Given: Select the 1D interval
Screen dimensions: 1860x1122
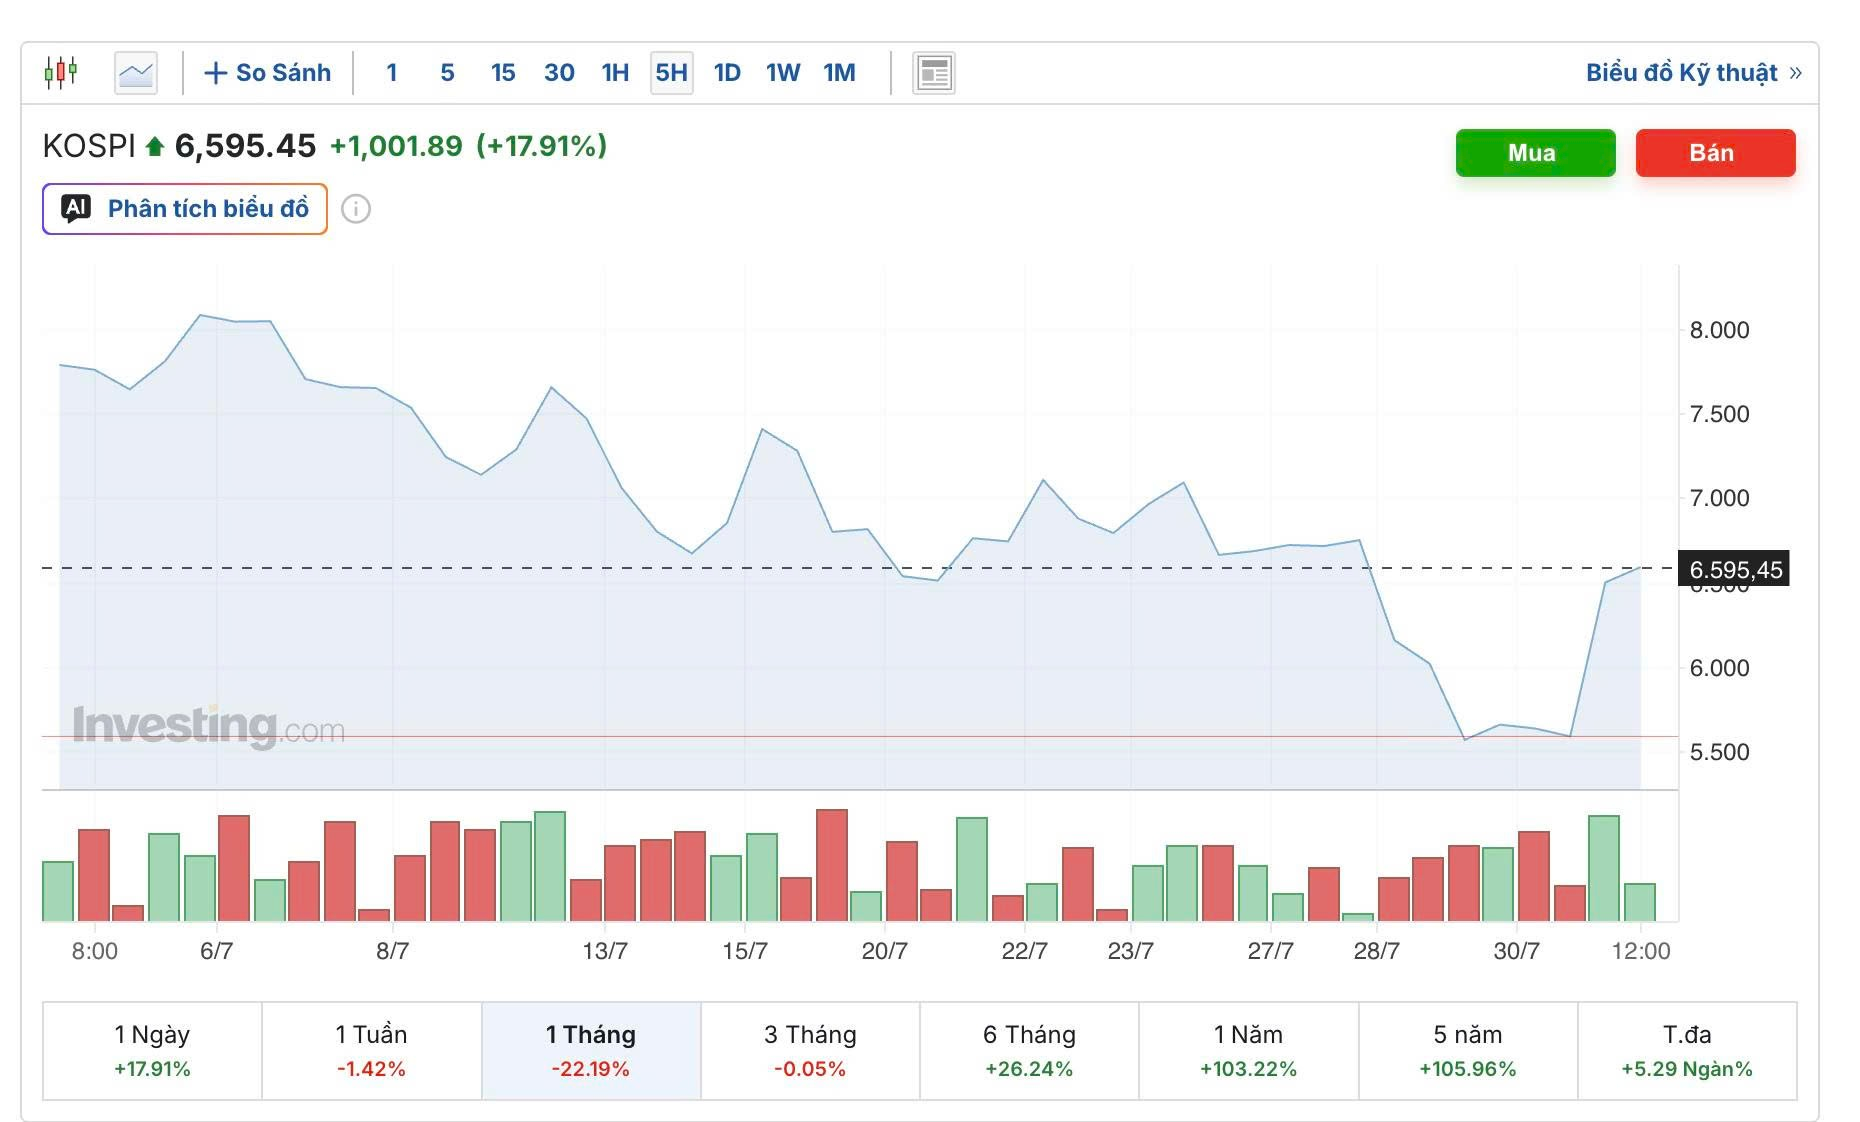Looking at the screenshot, I should tap(727, 73).
